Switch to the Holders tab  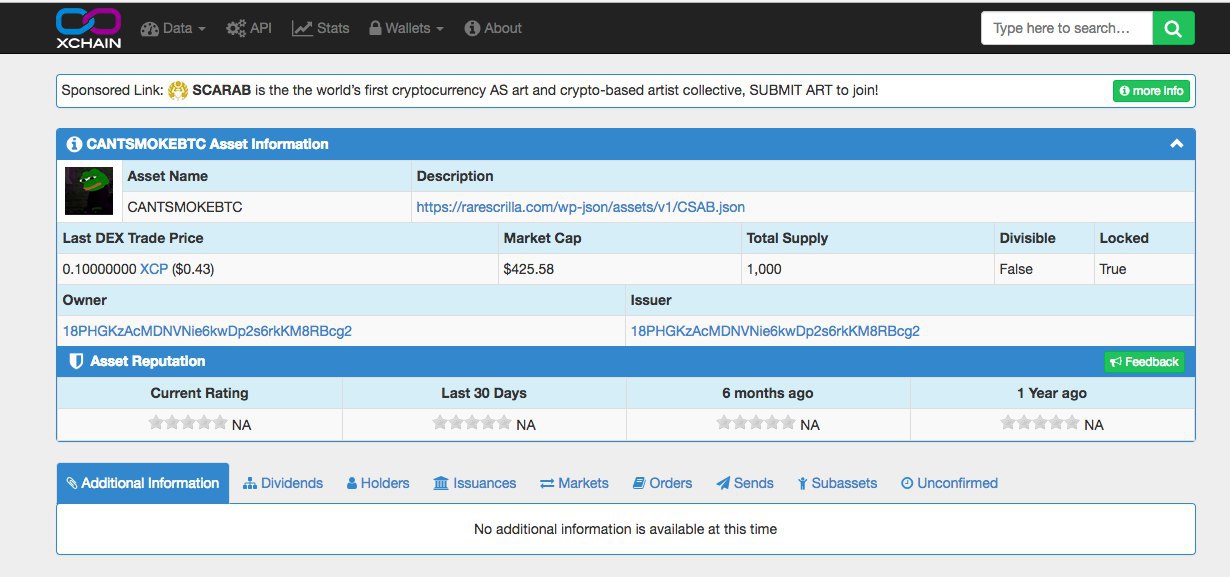point(378,483)
